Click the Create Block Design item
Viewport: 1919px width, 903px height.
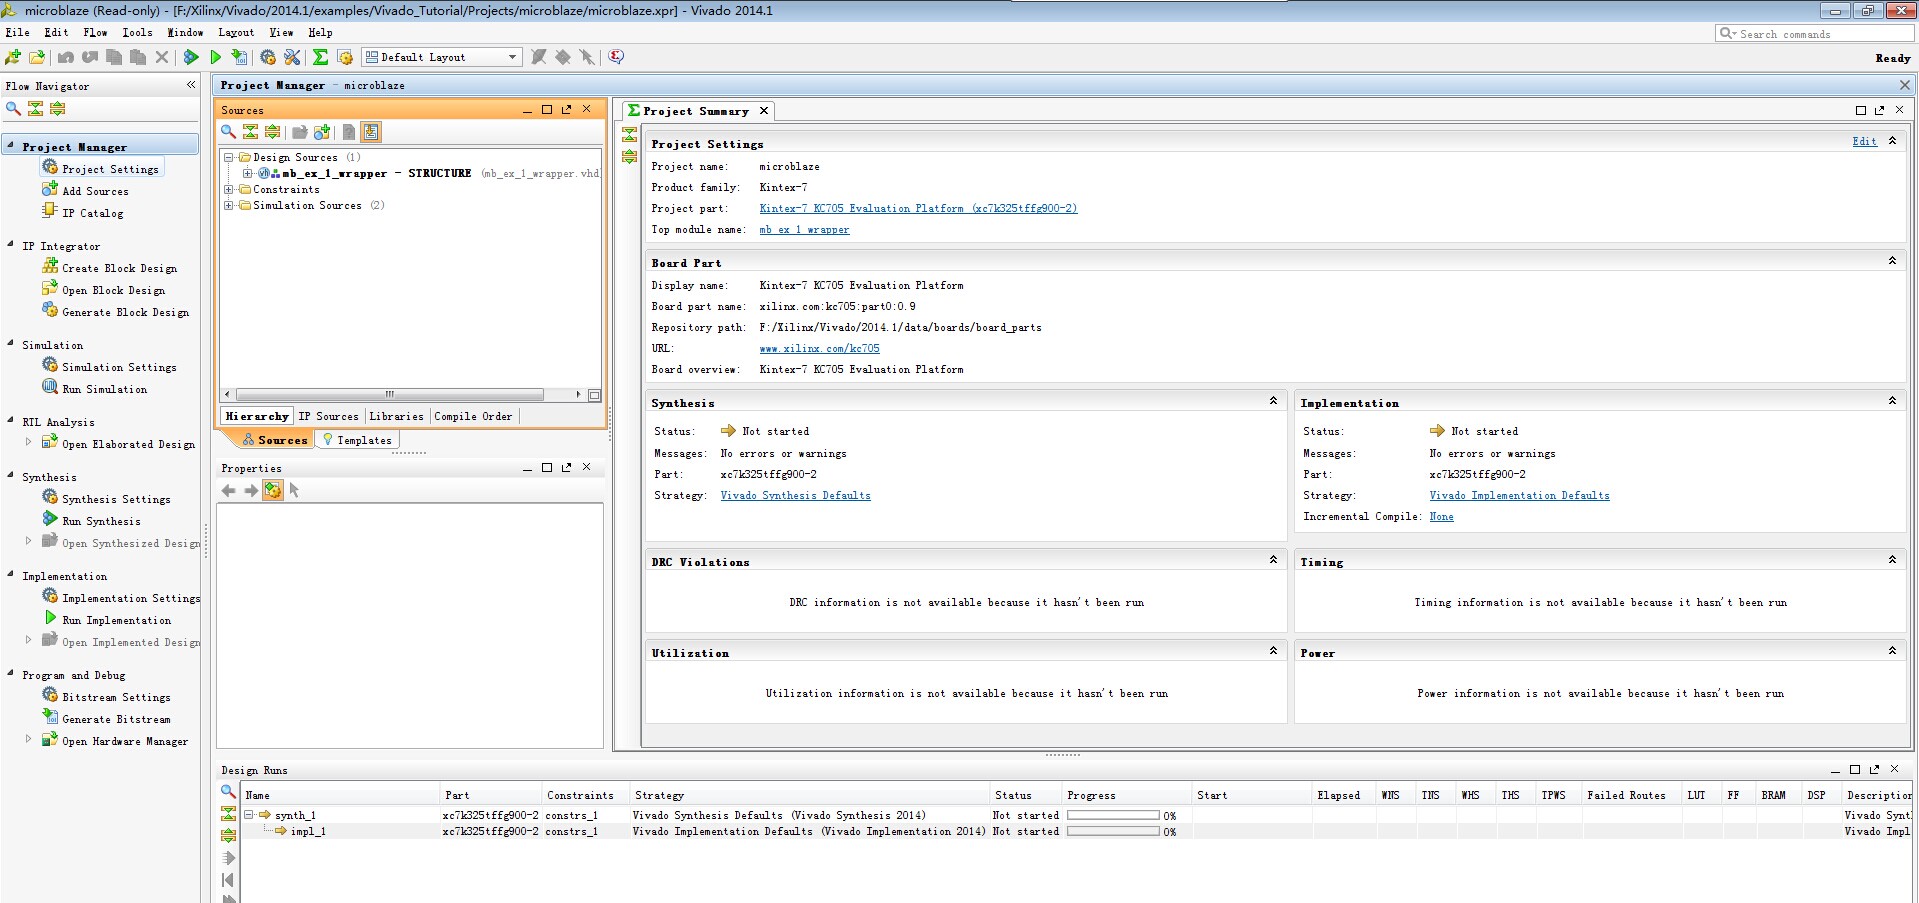[119, 268]
